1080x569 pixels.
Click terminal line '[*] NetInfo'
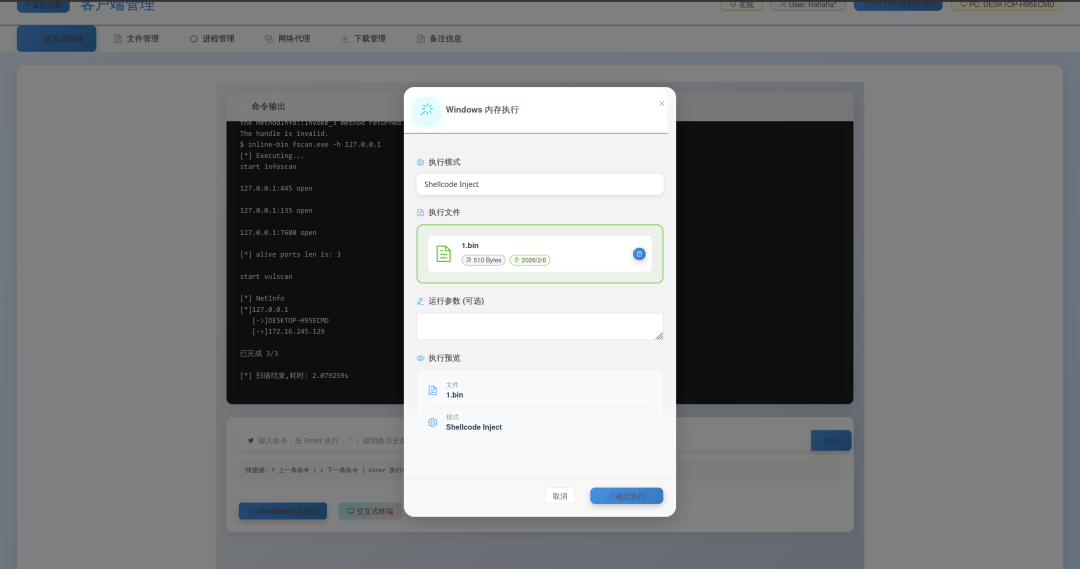(x=262, y=299)
